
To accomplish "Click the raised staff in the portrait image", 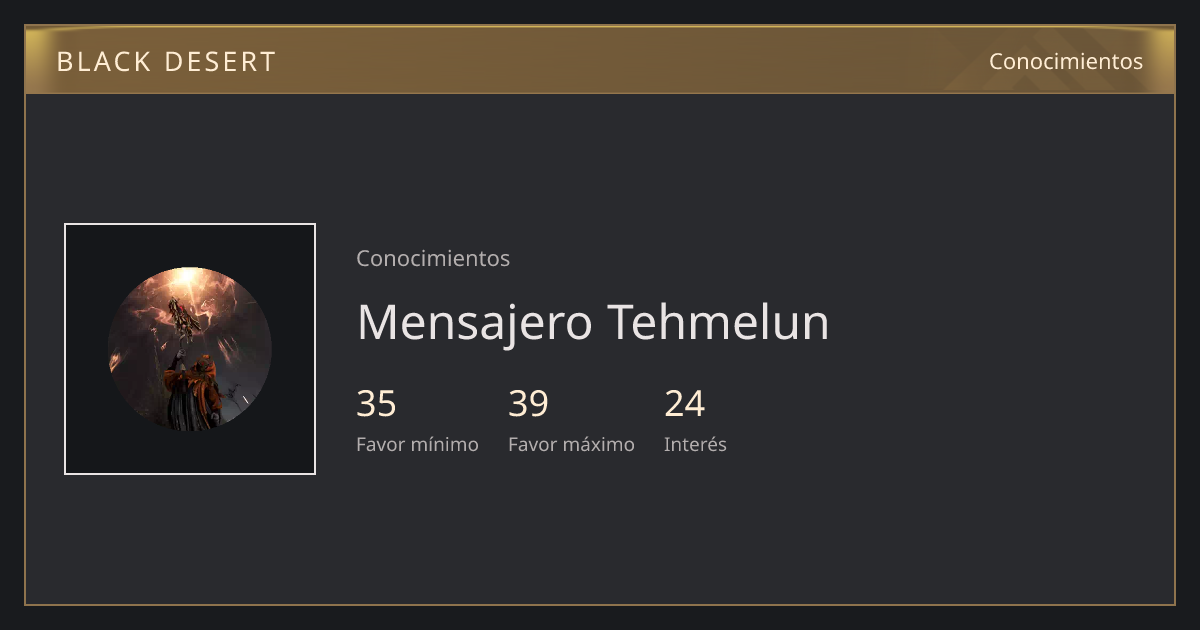I will 183,322.
